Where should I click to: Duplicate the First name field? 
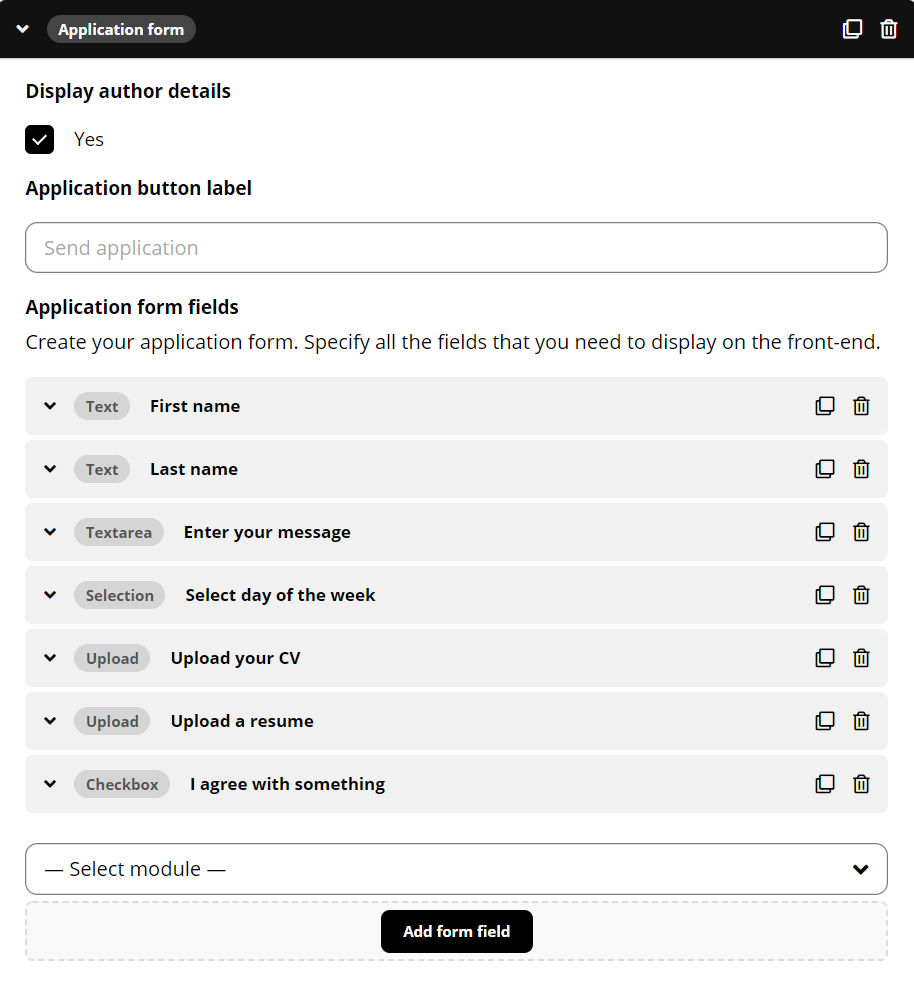[x=825, y=406]
